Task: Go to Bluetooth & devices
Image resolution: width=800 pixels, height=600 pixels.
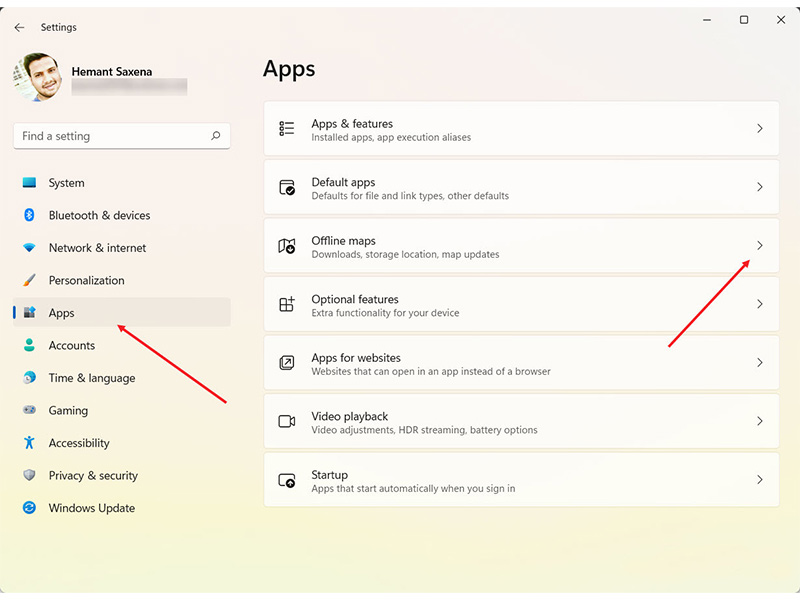Action: 121,215
